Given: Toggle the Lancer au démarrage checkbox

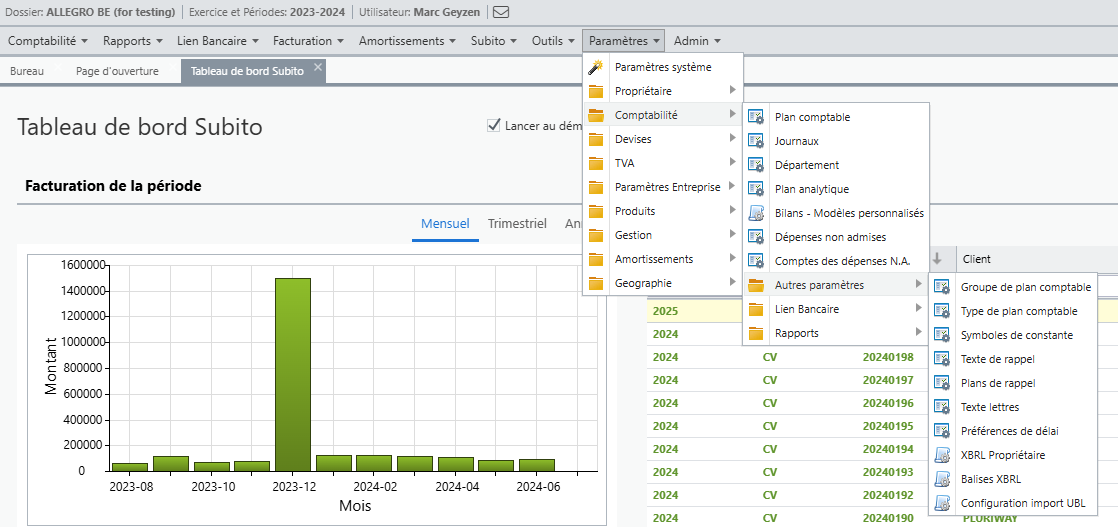Looking at the screenshot, I should click(493, 126).
